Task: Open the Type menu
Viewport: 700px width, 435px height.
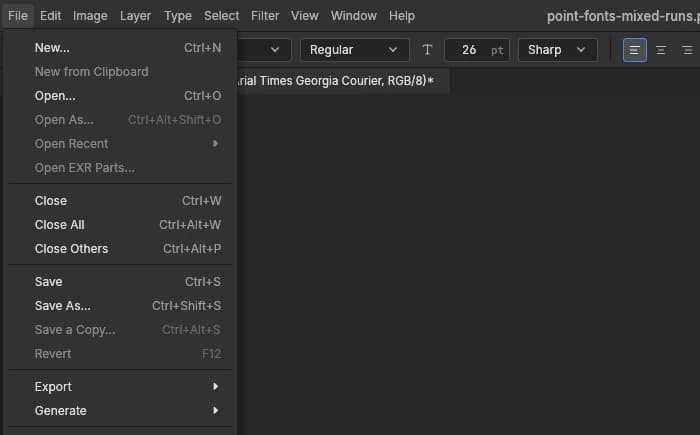Action: tap(178, 16)
